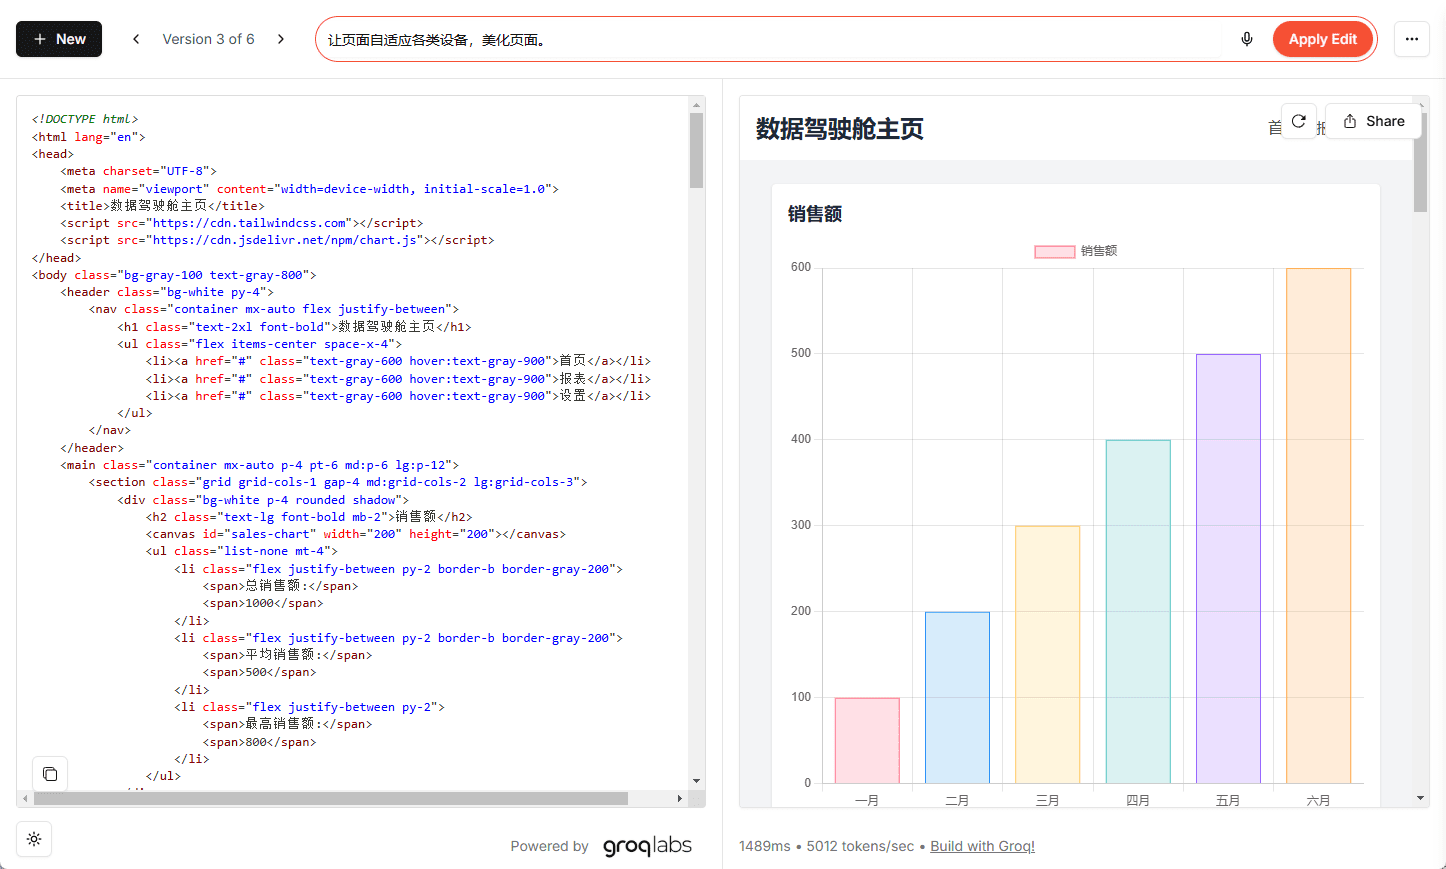The image size is (1446, 869).
Task: Click the Version 3 of 6 label
Action: click(208, 39)
